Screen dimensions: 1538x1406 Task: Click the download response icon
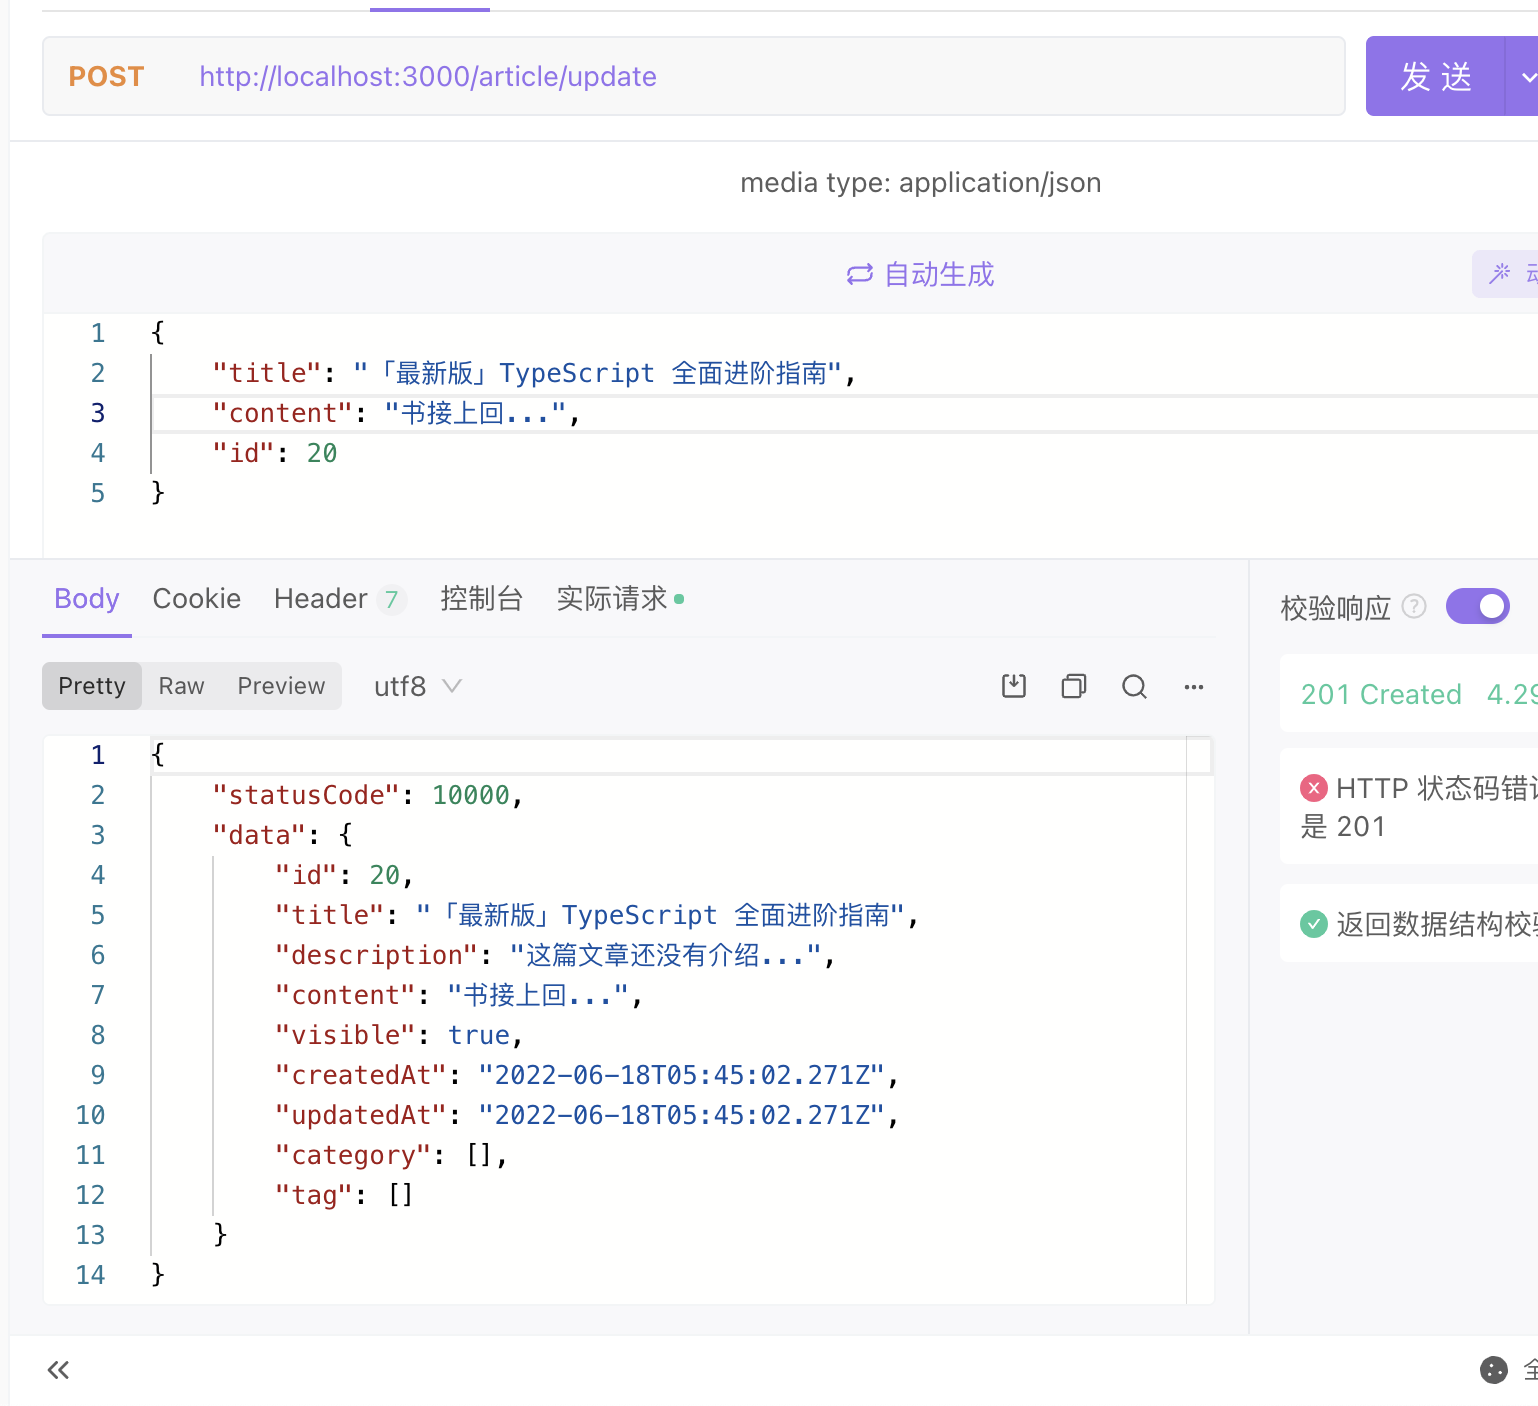1014,686
